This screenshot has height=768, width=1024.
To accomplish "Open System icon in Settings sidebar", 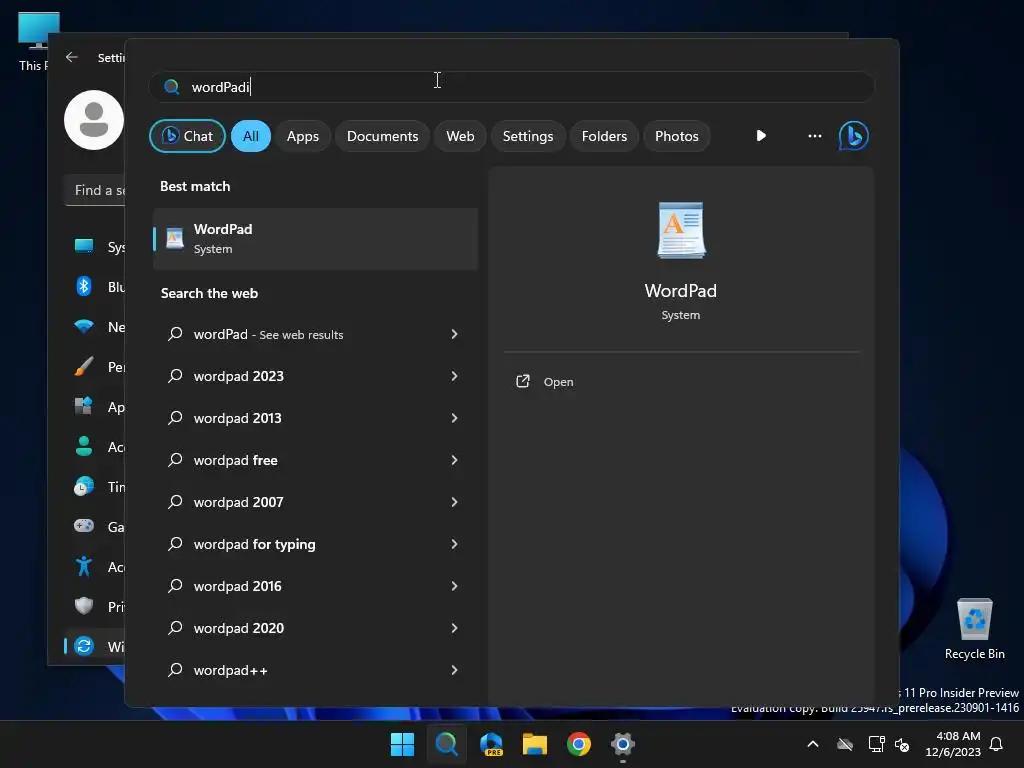I will tap(84, 246).
